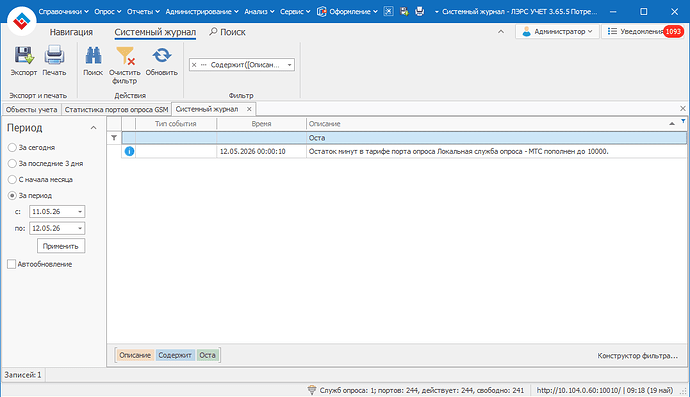Clear filter using funnel icon
Screen dimensions: 690x397
(125, 56)
